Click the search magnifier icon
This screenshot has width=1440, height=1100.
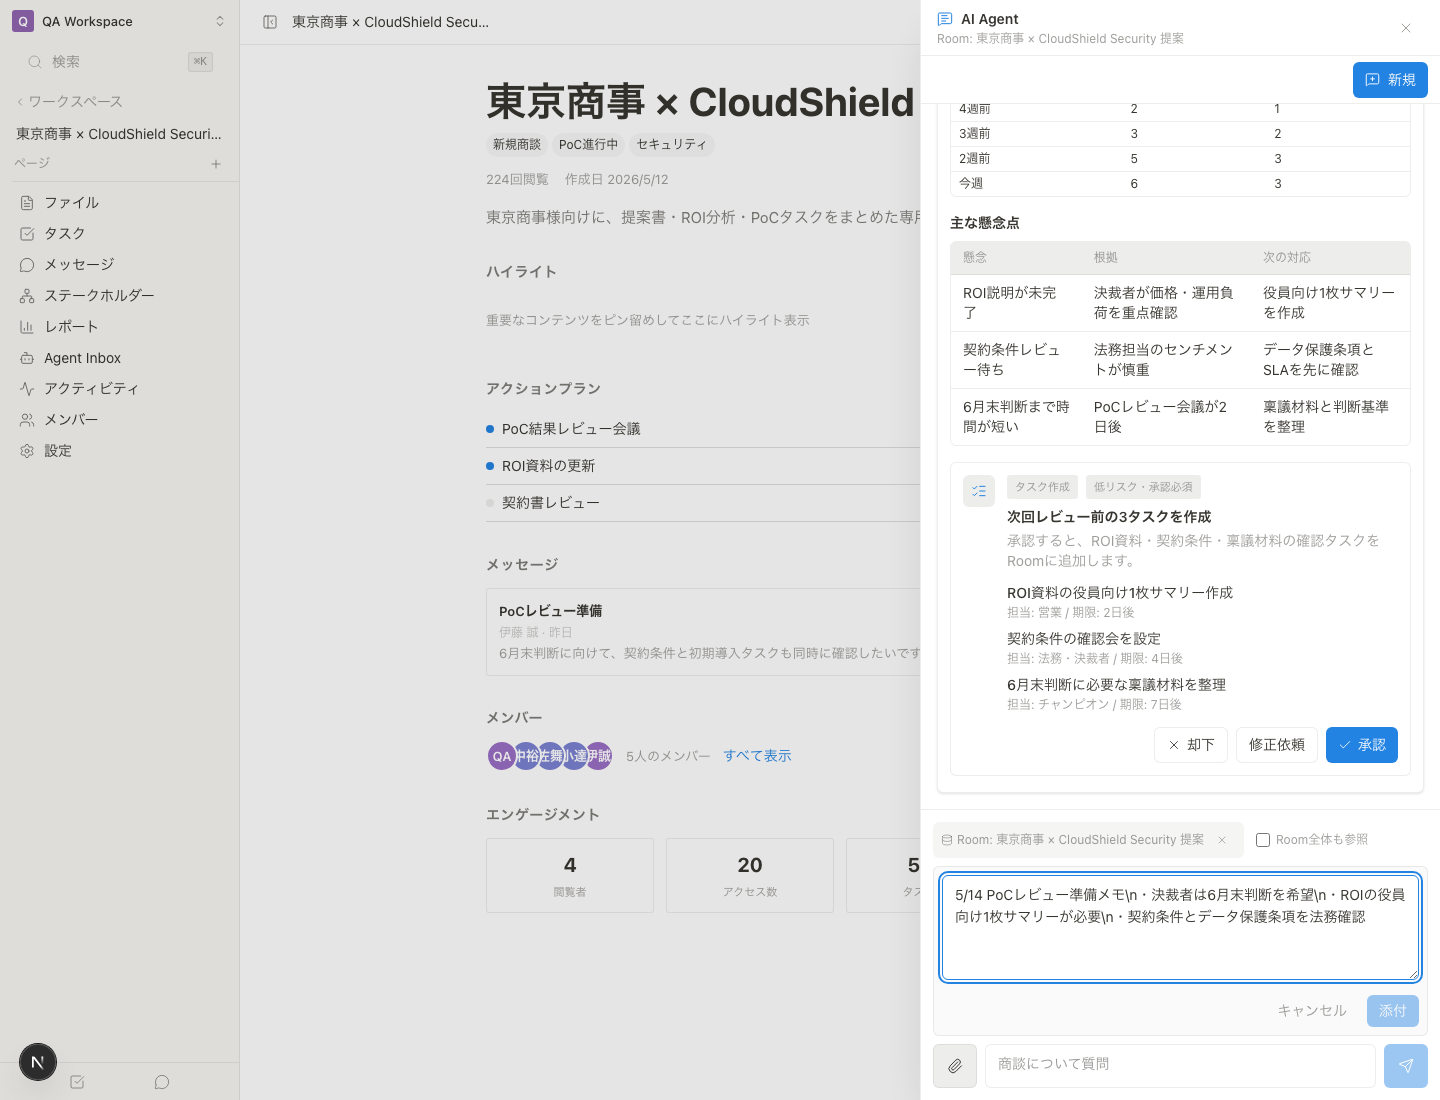[x=35, y=62]
